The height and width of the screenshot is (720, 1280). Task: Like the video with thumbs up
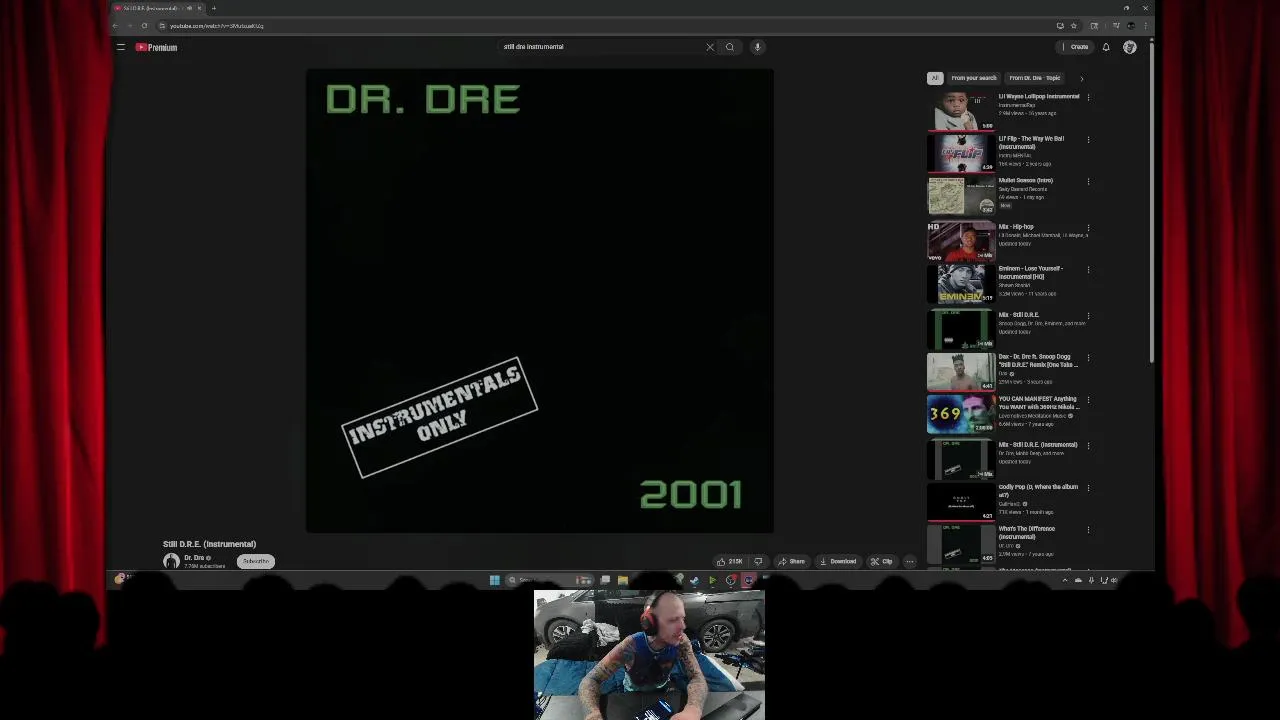[729, 561]
